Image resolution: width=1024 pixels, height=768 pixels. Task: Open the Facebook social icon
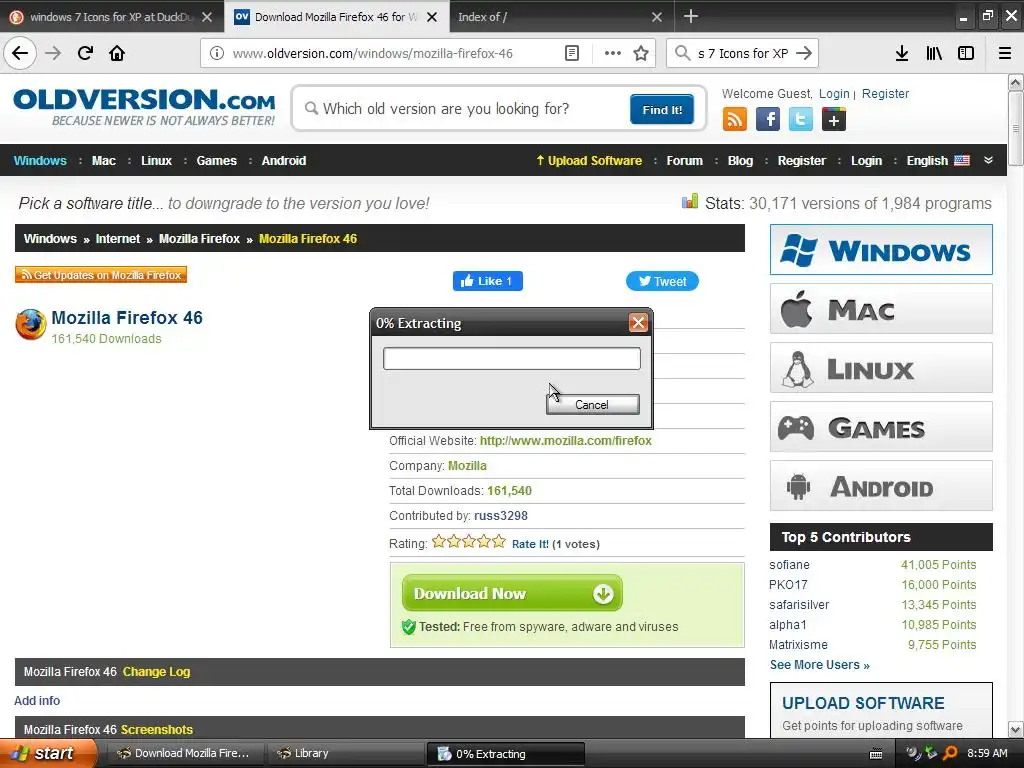pyautogui.click(x=768, y=120)
